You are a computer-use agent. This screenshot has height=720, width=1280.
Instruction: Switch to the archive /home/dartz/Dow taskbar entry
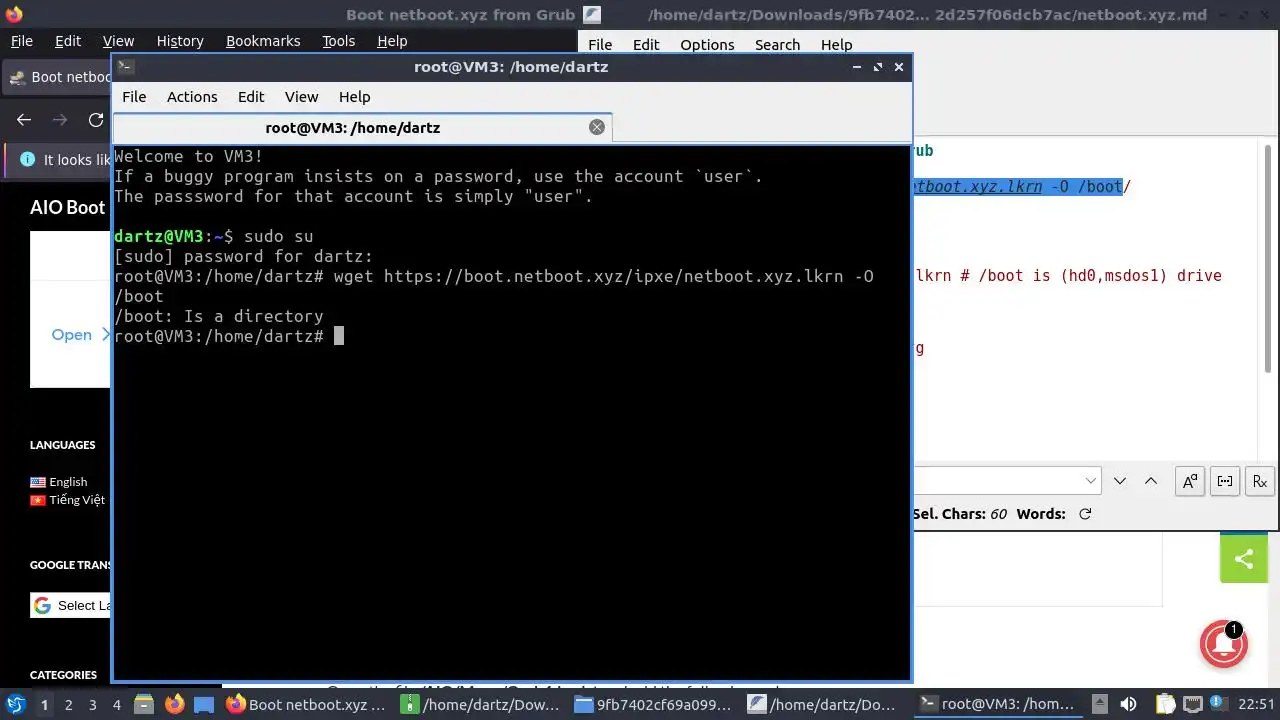481,705
